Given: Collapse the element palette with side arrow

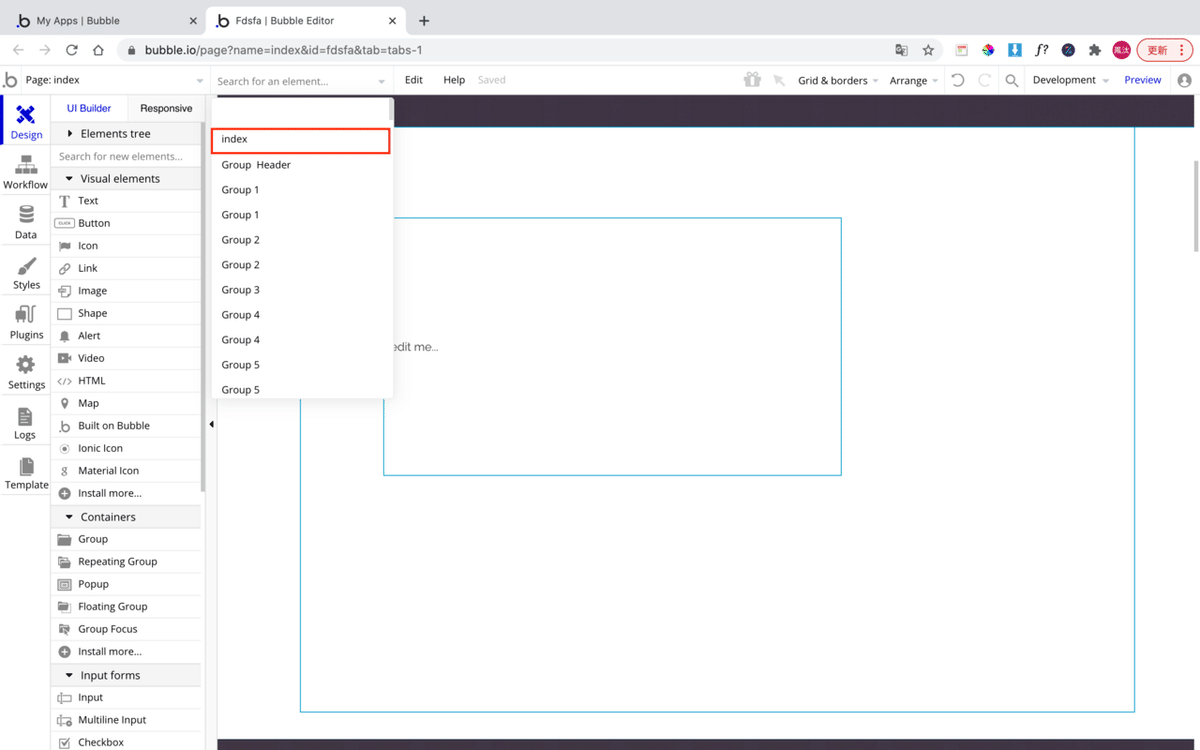Looking at the screenshot, I should (x=211, y=424).
